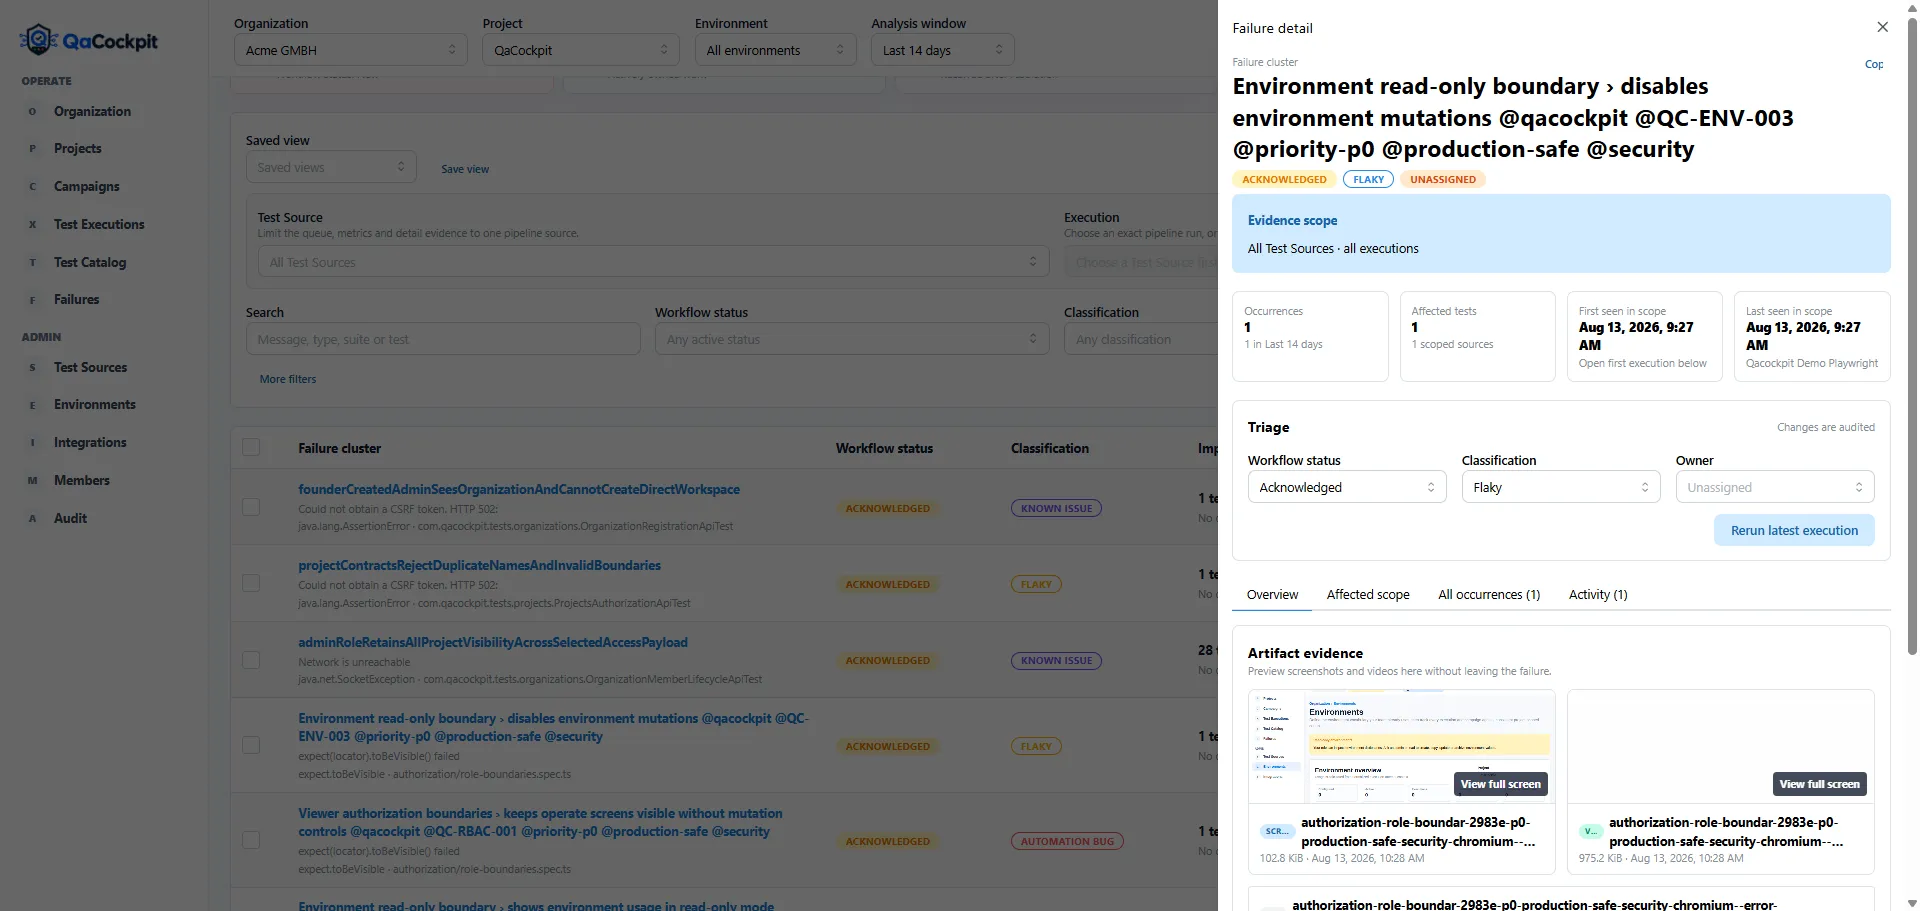Open Projects via its sidebar icon
Screen dimensions: 1920x911
[x=32, y=149]
